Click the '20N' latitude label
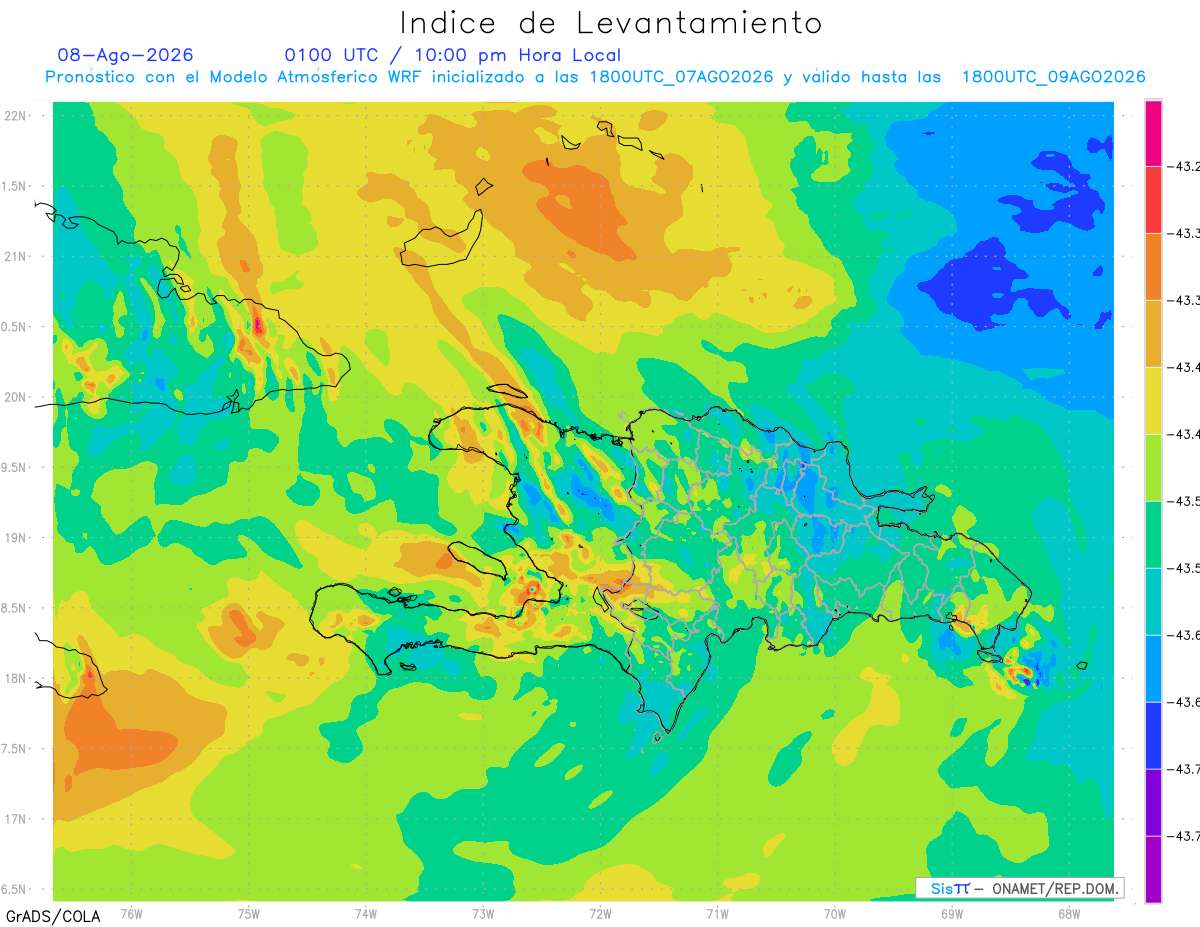1200x927 pixels. [x=15, y=397]
